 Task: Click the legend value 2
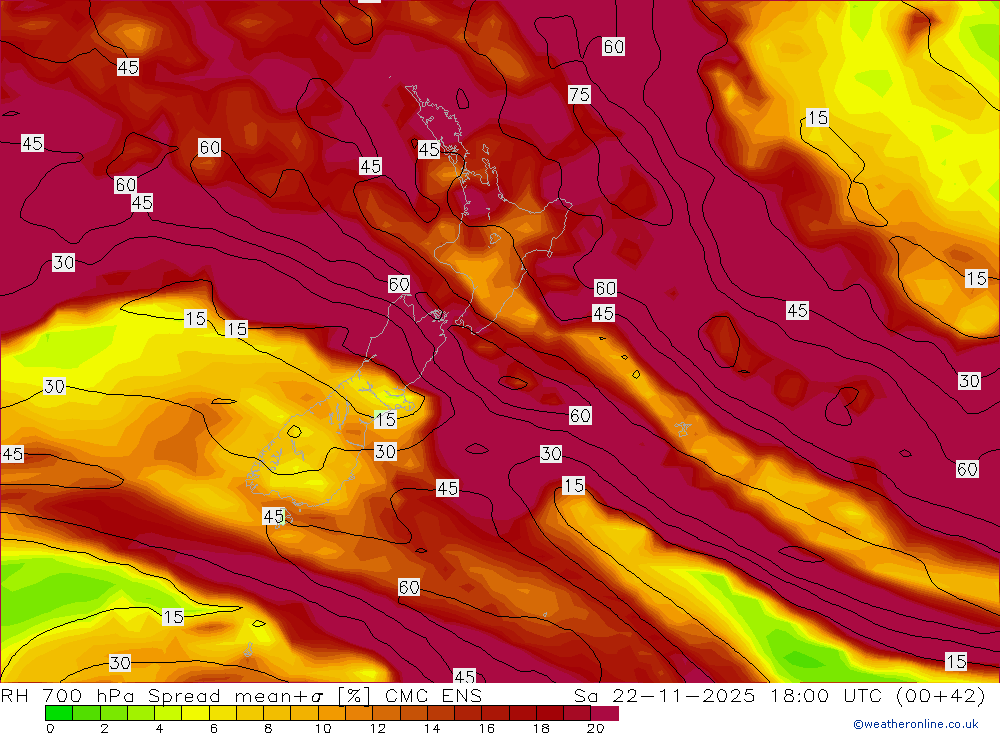[104, 728]
